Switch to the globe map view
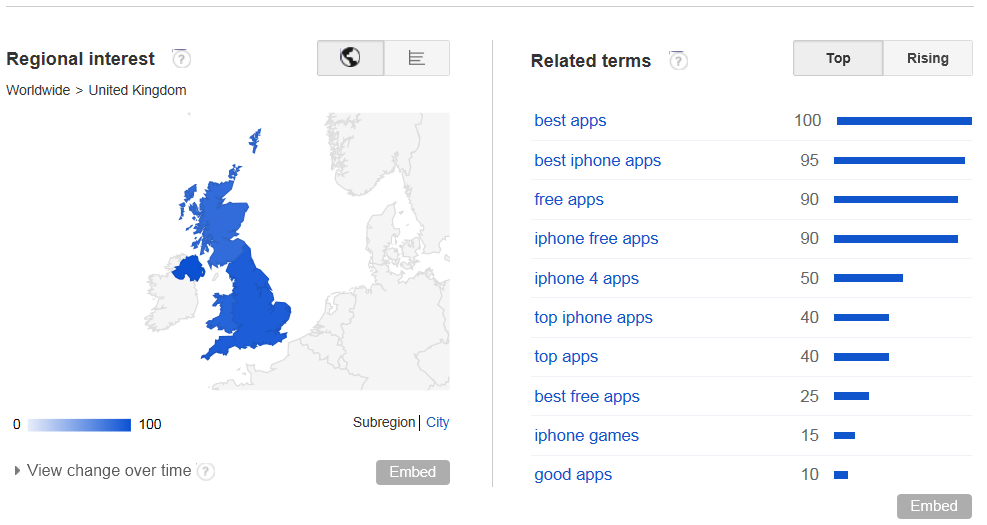 351,58
